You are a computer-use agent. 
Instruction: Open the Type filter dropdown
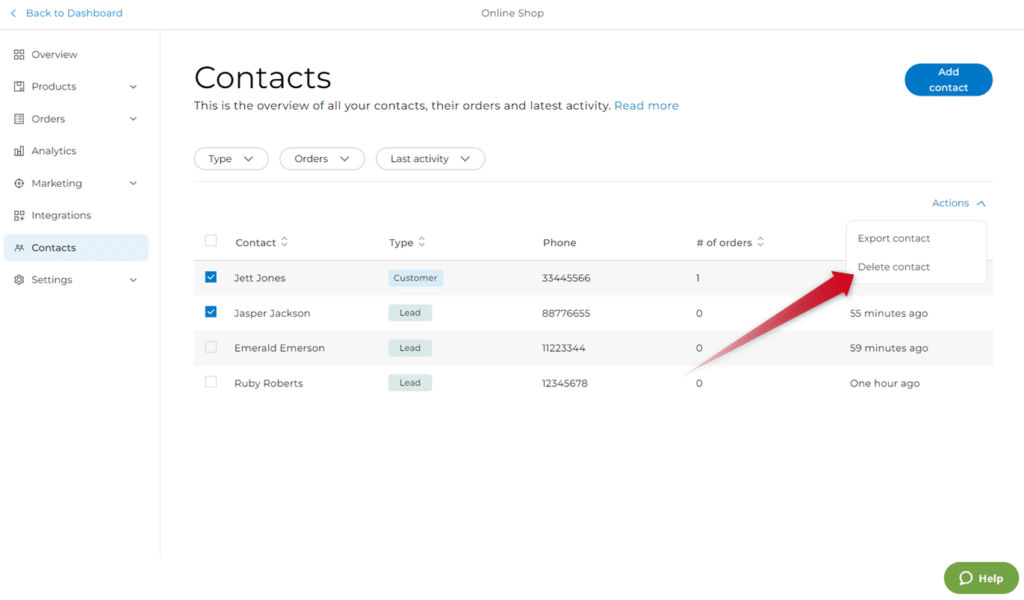[231, 159]
